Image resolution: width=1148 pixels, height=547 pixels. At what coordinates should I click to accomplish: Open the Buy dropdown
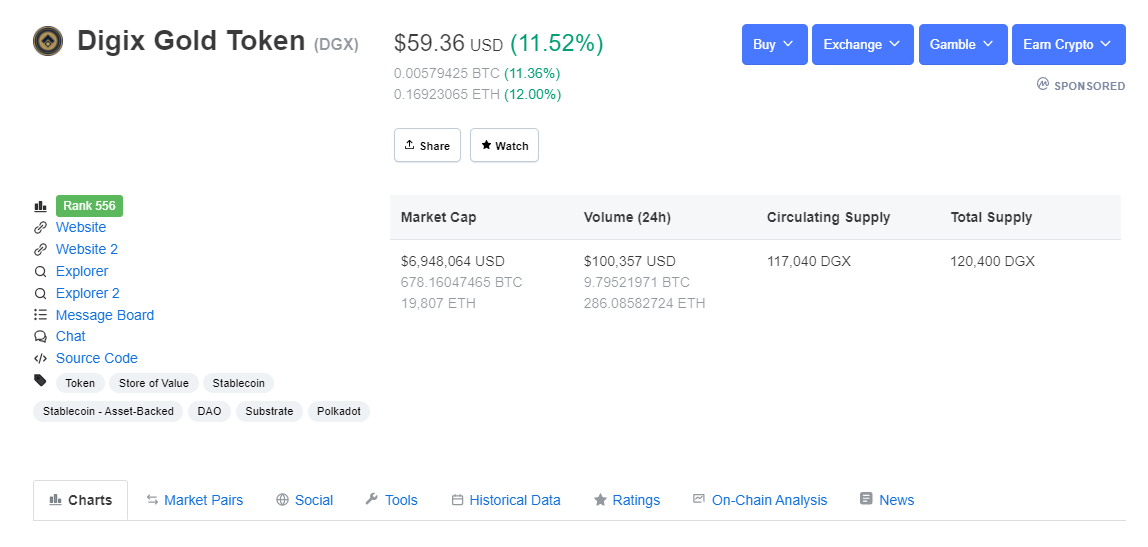[x=775, y=45]
